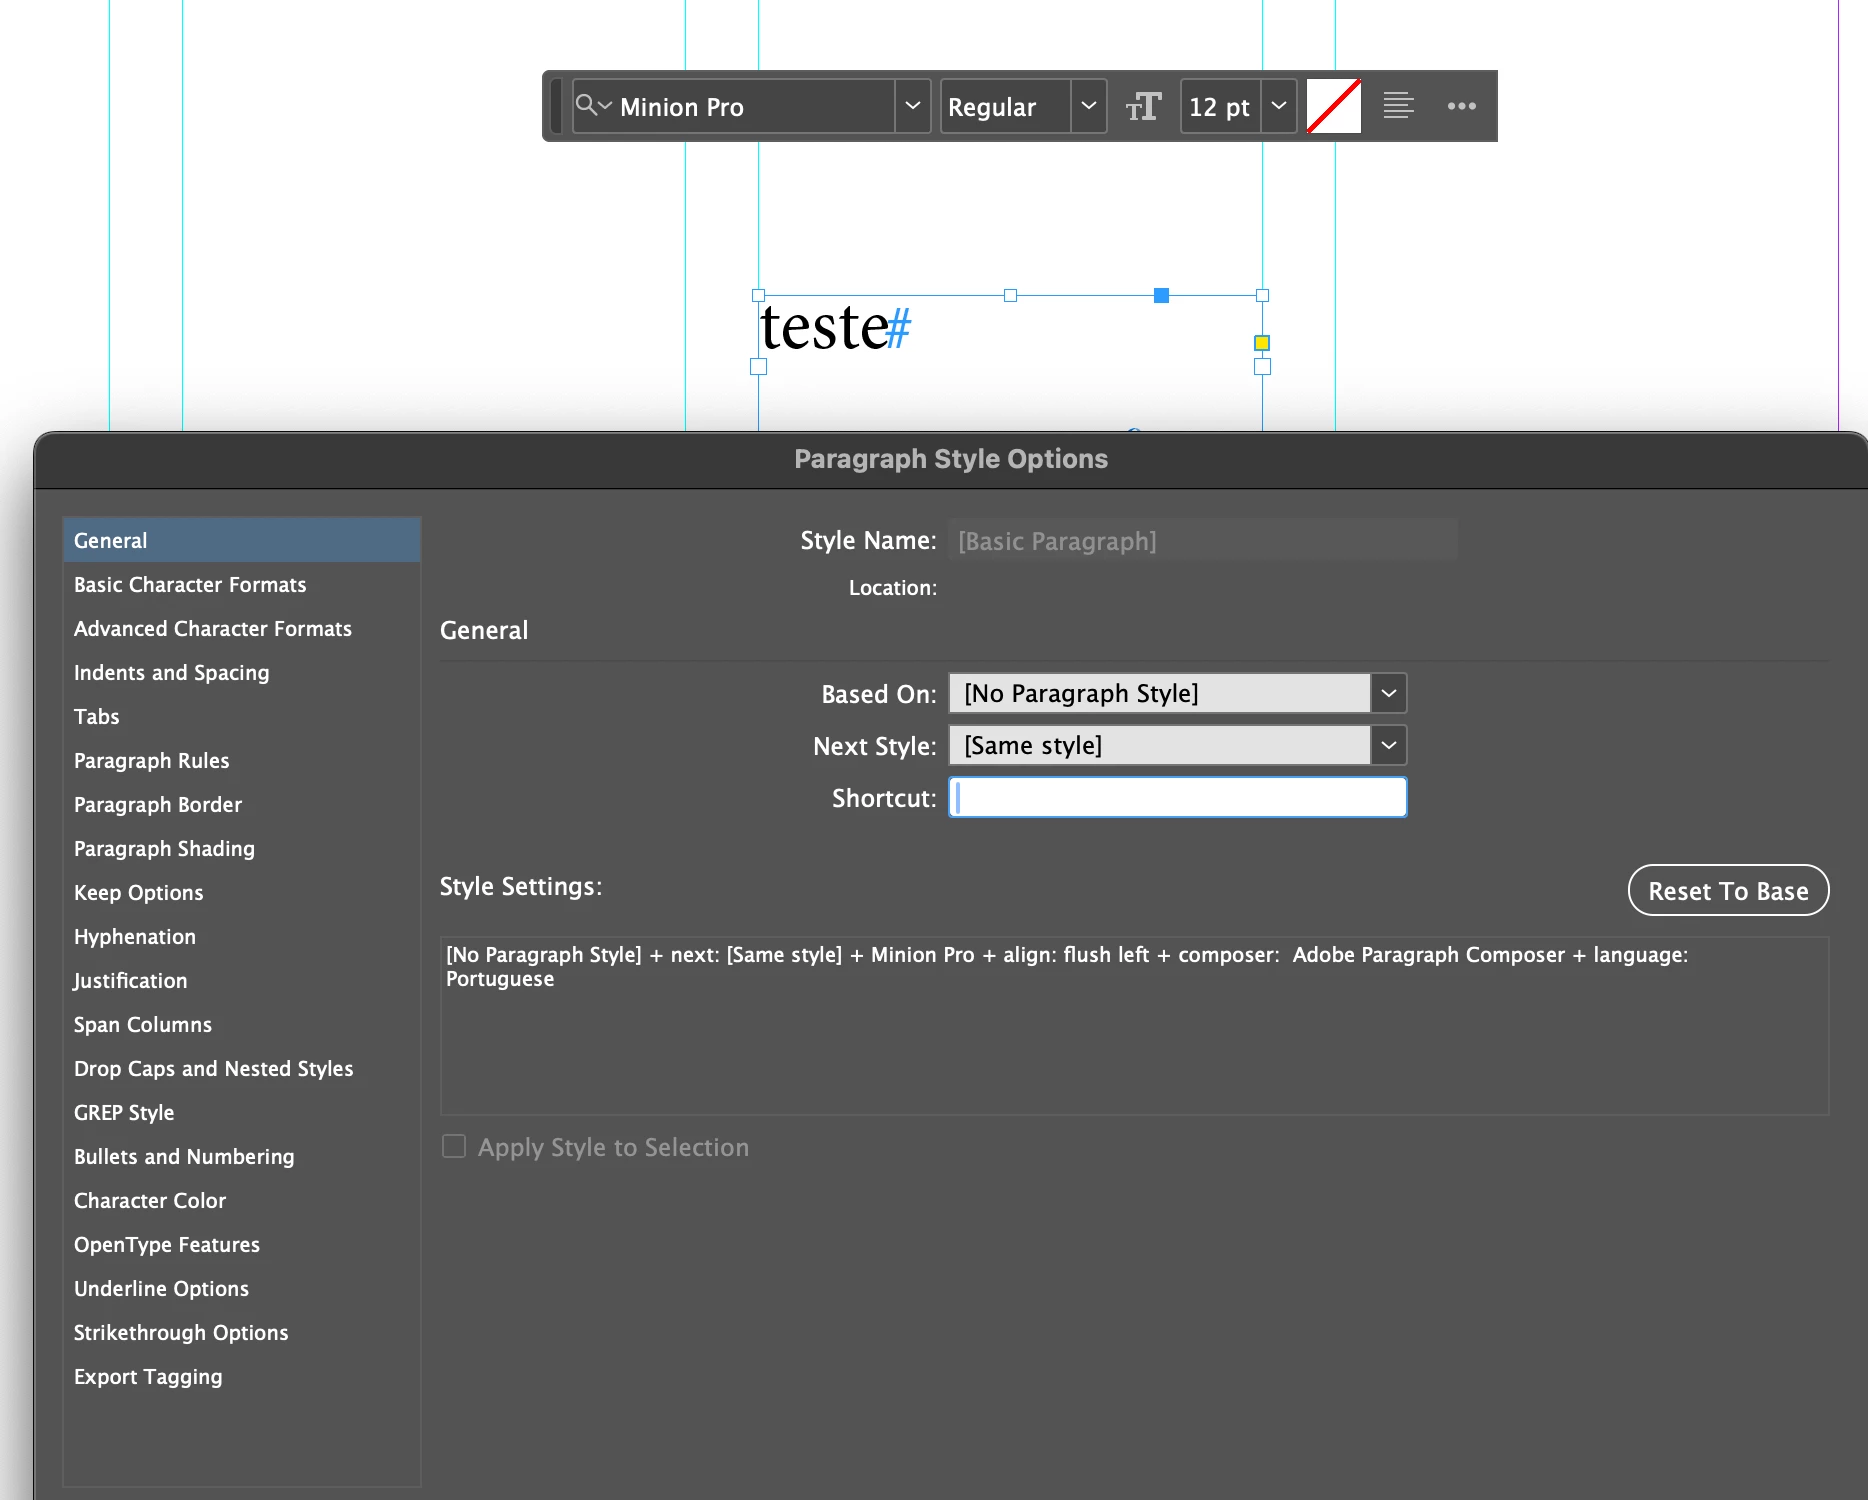This screenshot has height=1500, width=1868.
Task: Open the paragraph alignment icon
Action: 1398,106
